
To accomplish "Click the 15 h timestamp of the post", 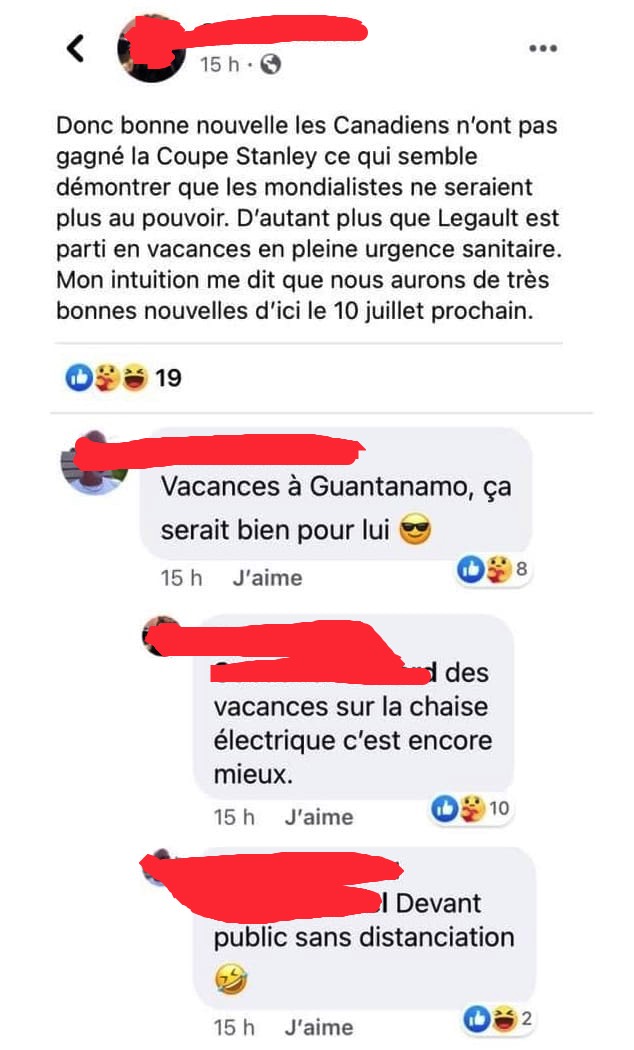I will click(220, 64).
